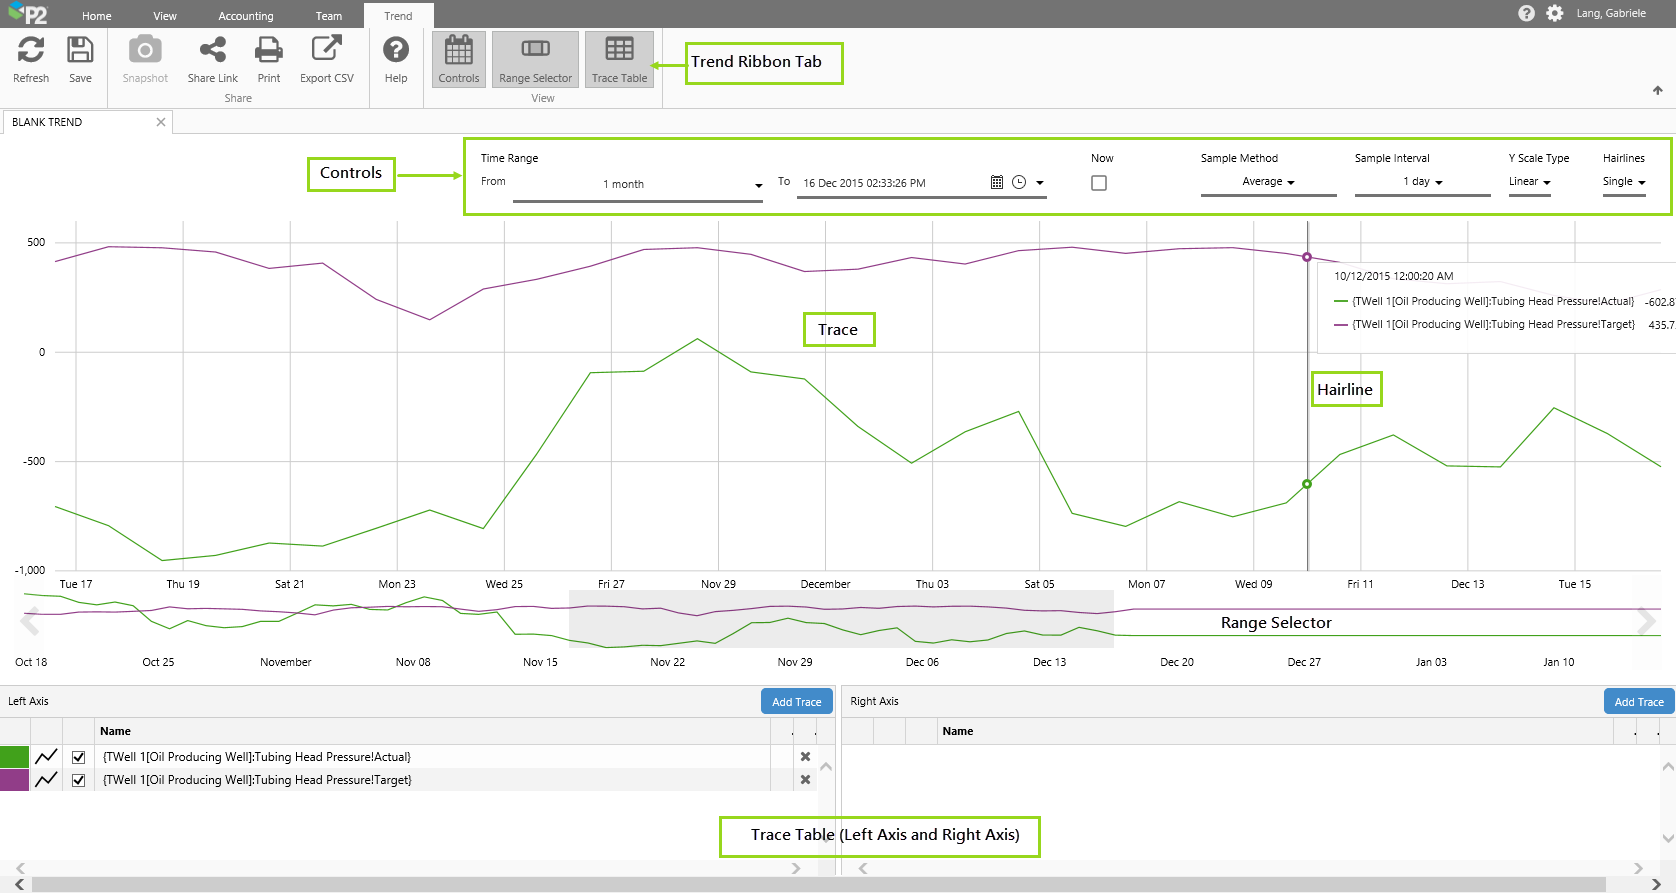
Task: Click Add Trace for the Right Axis
Action: tap(1638, 702)
